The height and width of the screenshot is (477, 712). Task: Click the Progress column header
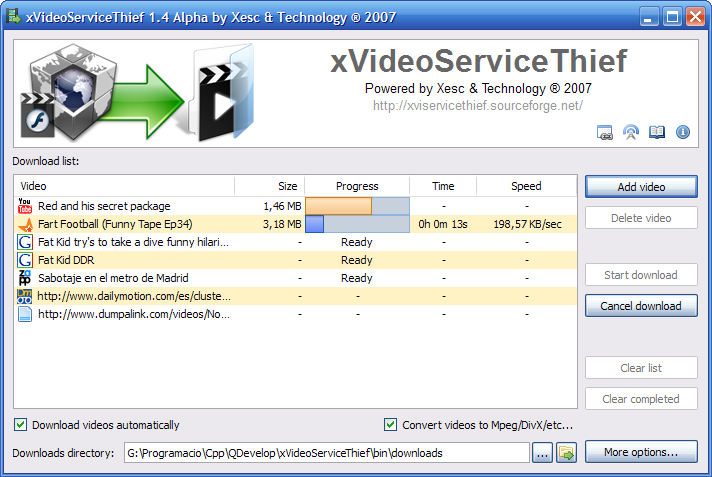357,186
